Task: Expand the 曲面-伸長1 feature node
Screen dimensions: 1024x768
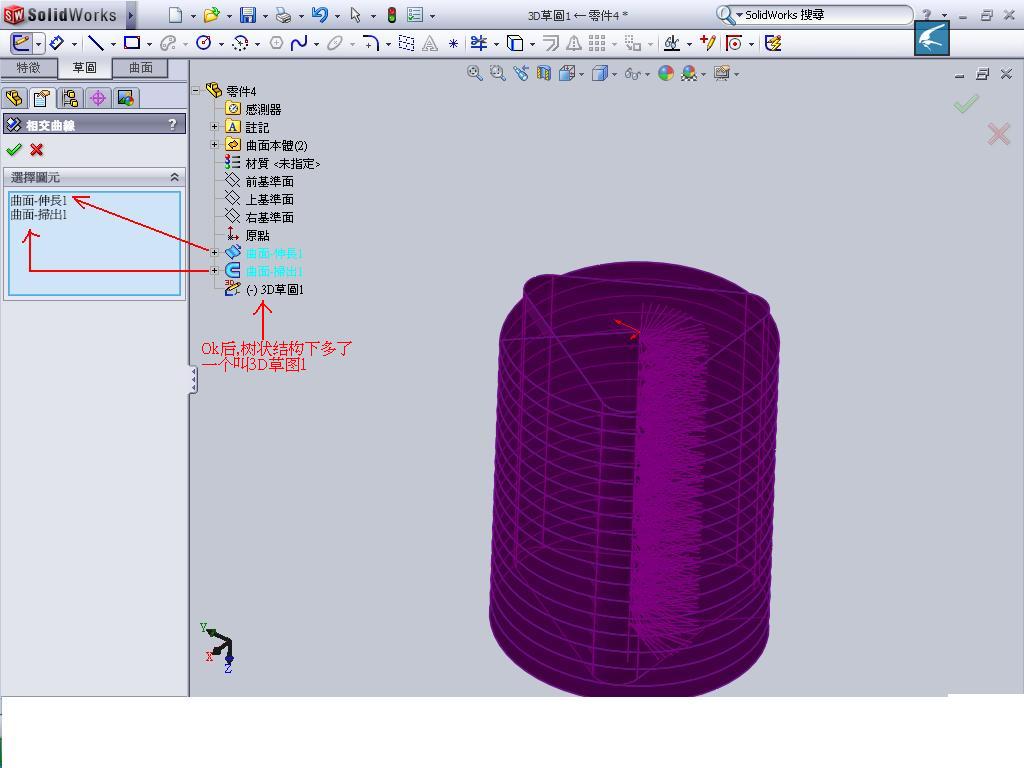Action: [214, 252]
